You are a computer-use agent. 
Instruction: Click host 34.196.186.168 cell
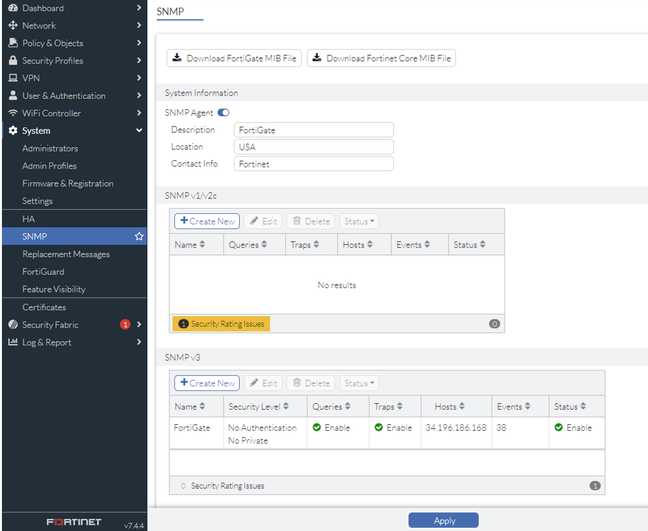click(456, 427)
